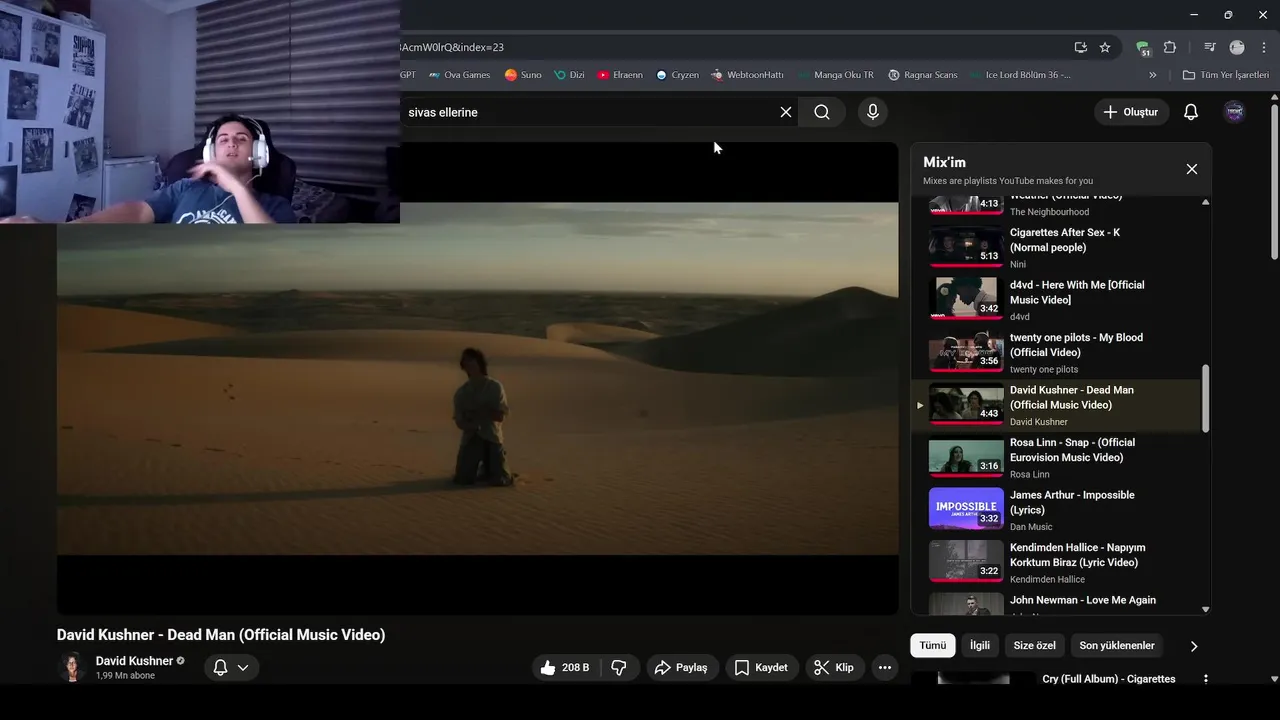Image resolution: width=1280 pixels, height=720 pixels.
Task: Click the YouTube search magnifier button
Action: 822,112
